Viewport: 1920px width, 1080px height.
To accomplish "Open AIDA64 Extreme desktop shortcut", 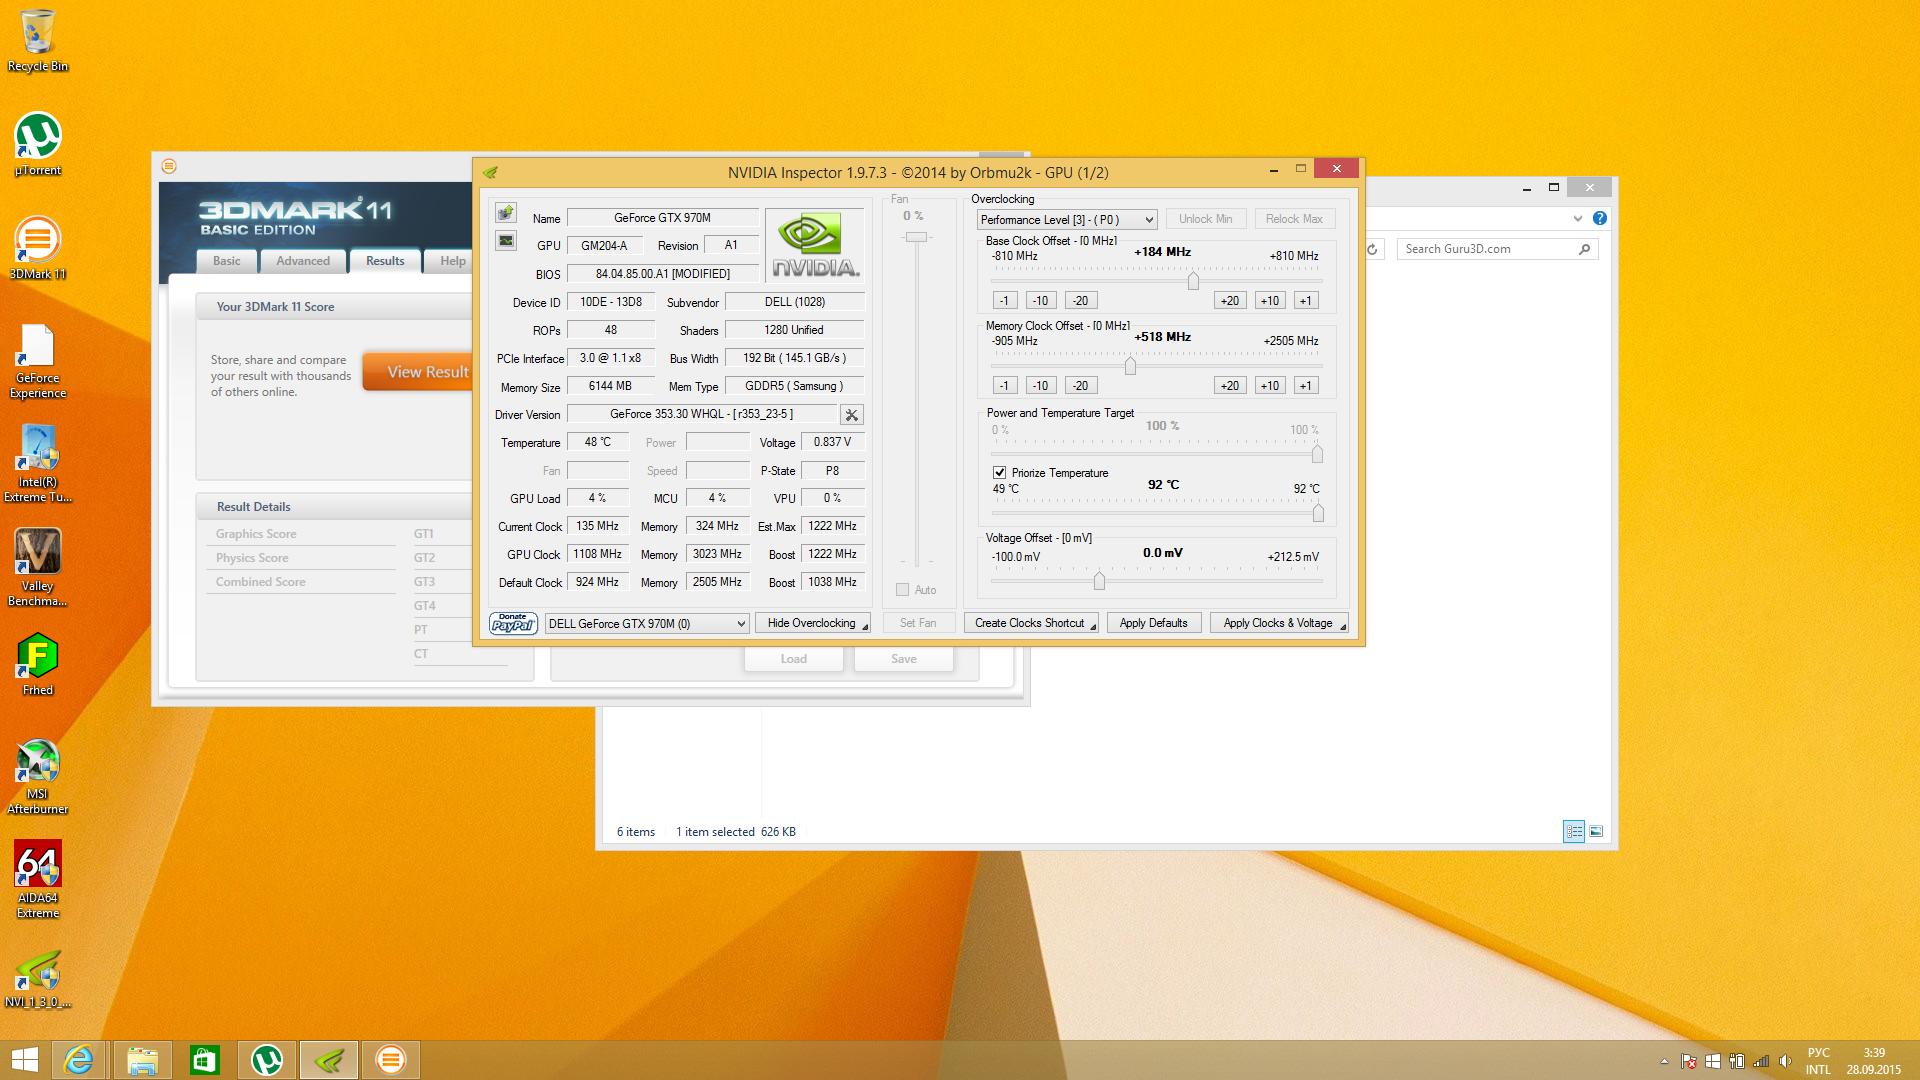I will (x=38, y=880).
